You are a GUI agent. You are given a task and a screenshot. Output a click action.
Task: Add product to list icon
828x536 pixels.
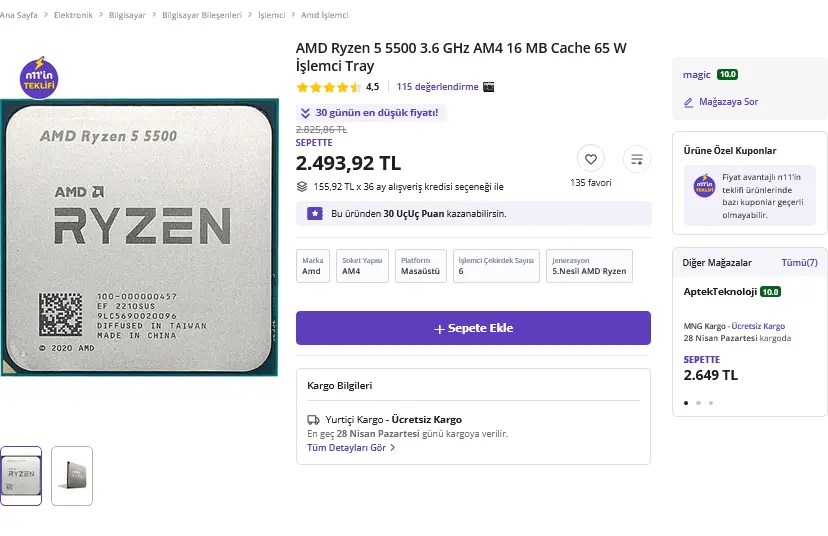click(637, 158)
